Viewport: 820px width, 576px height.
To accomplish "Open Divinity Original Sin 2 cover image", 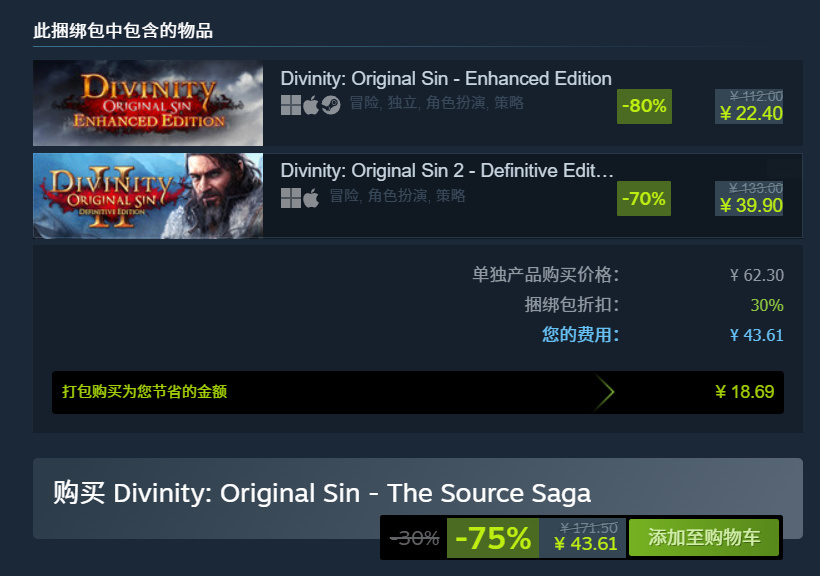I will point(148,196).
